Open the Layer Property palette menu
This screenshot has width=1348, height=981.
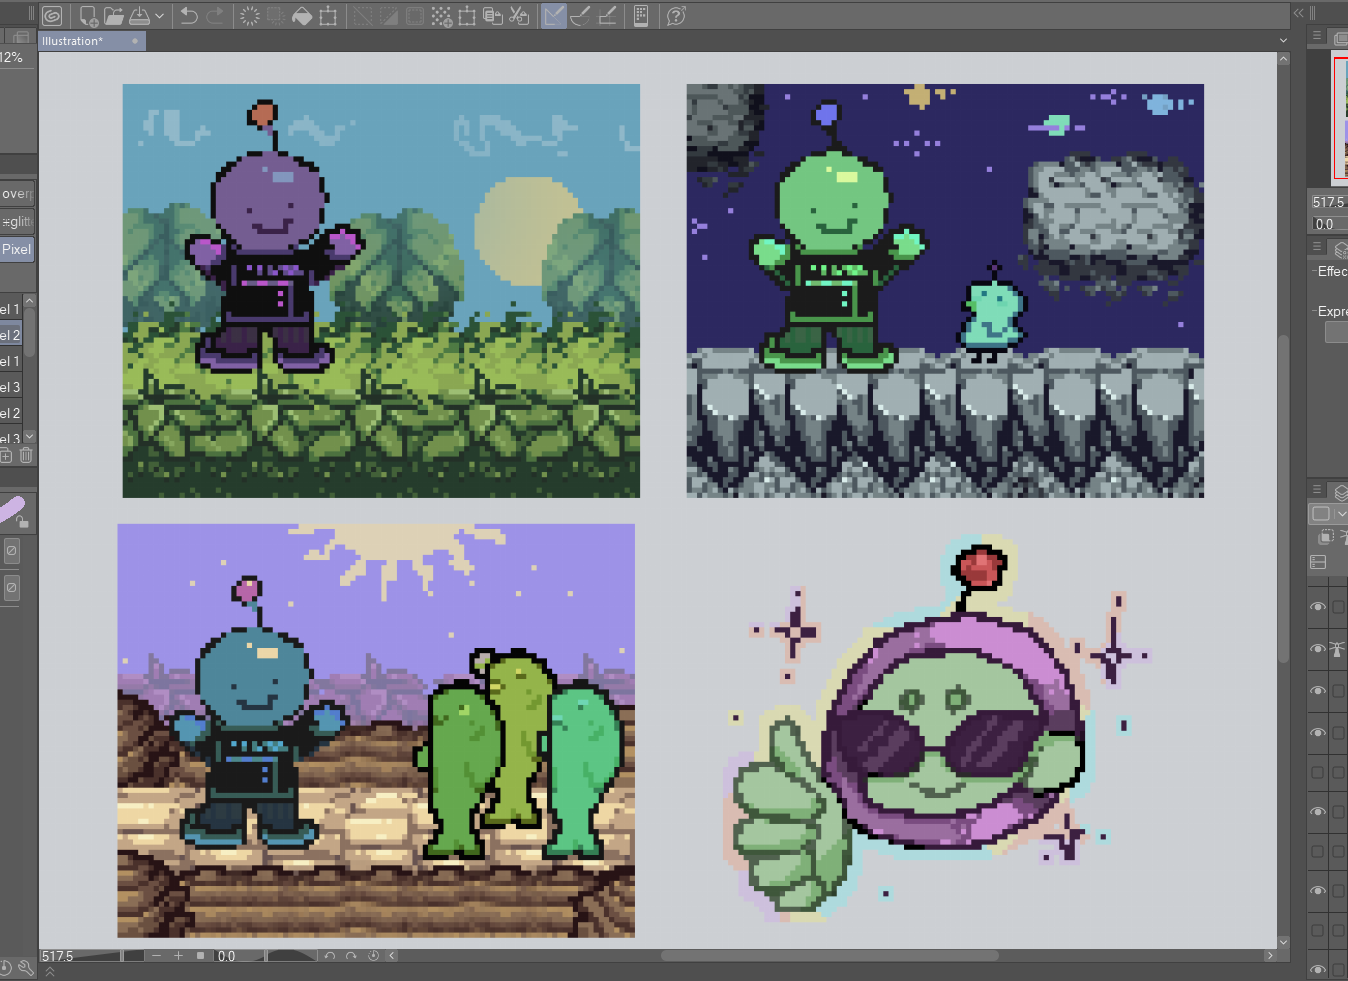pos(1317,247)
